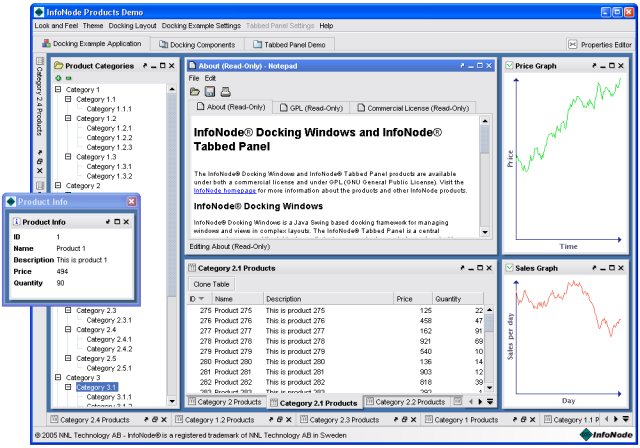Switch to the Category 2.2 Products tab

pos(405,402)
